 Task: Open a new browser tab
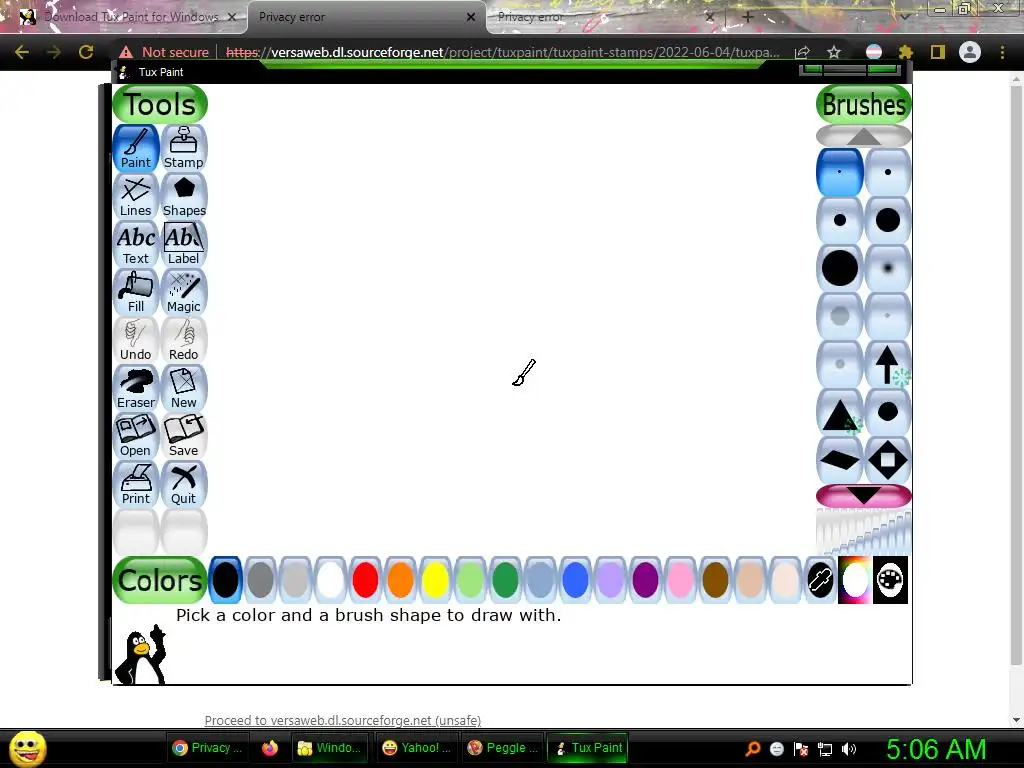748,17
